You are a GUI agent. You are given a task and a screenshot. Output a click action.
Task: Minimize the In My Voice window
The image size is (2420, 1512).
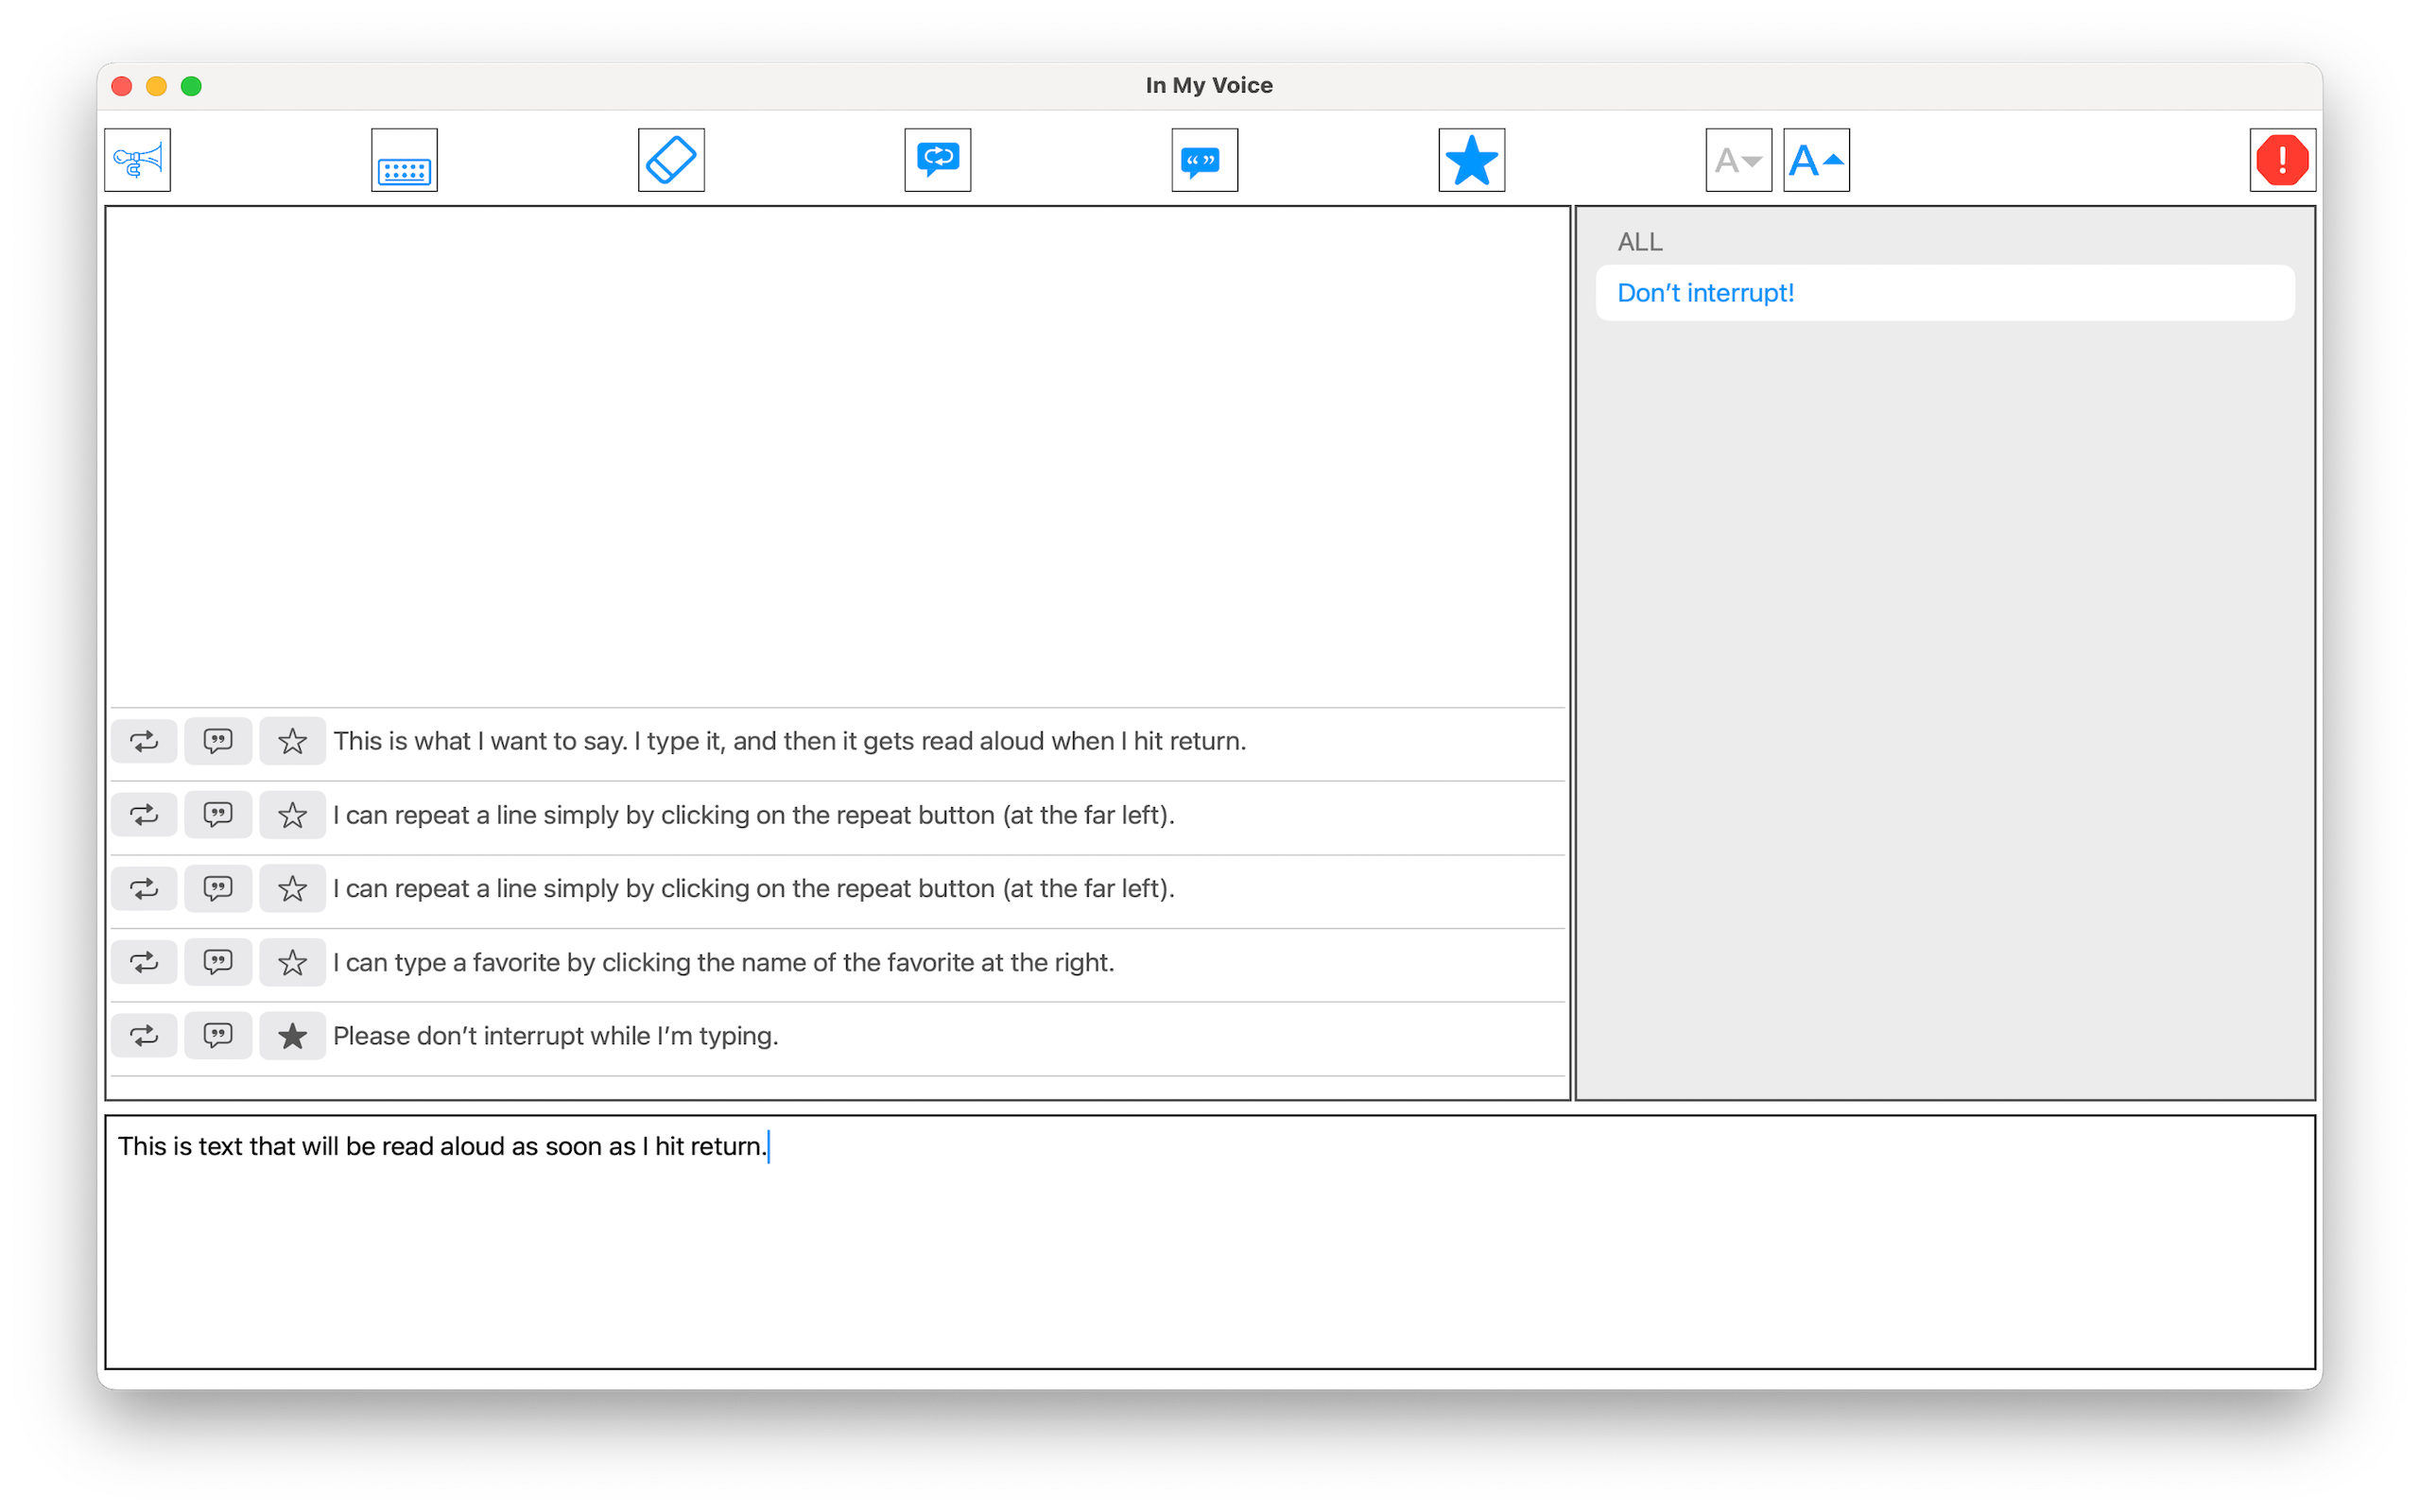click(156, 86)
